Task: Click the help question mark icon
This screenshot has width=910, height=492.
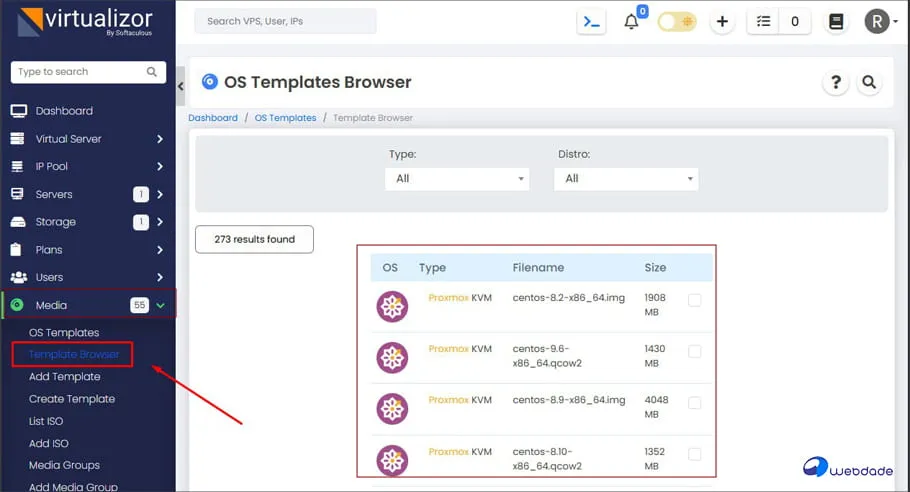Action: 835,83
